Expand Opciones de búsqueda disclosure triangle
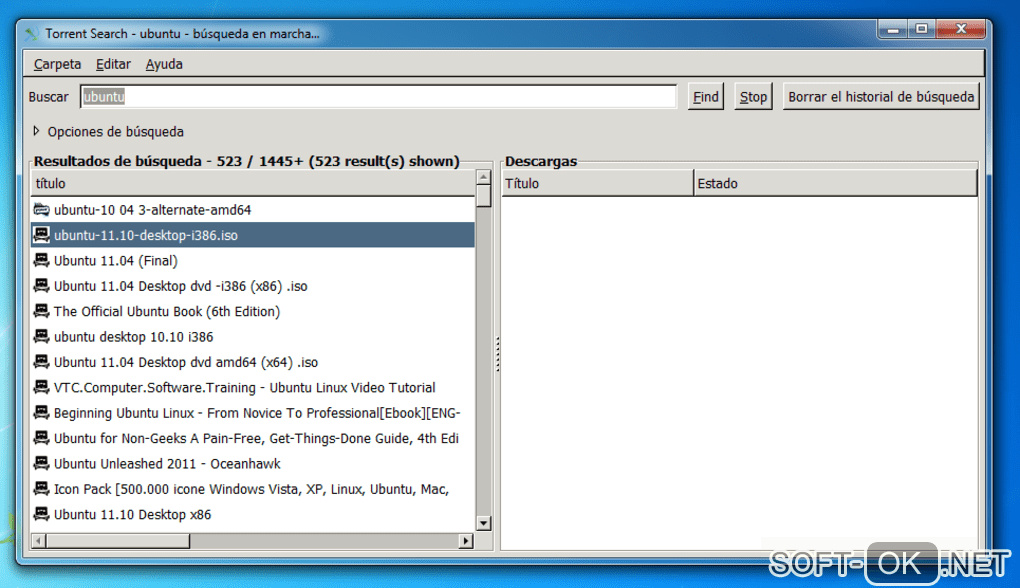Screen dimensions: 1020x588 36,131
